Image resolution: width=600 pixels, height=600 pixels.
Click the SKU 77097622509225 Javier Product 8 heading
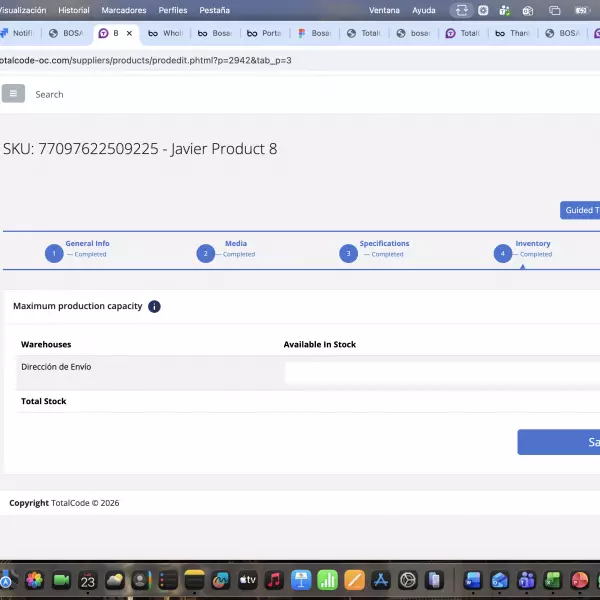(140, 149)
